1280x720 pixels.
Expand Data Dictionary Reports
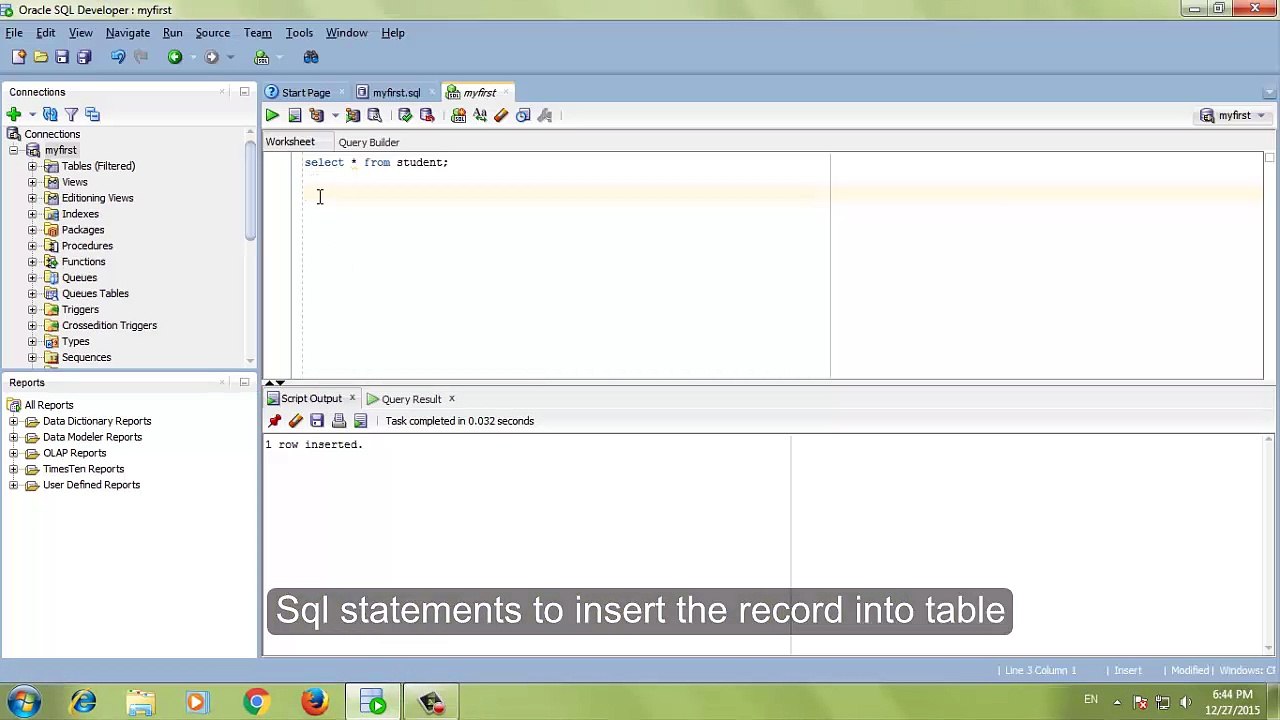(x=14, y=421)
